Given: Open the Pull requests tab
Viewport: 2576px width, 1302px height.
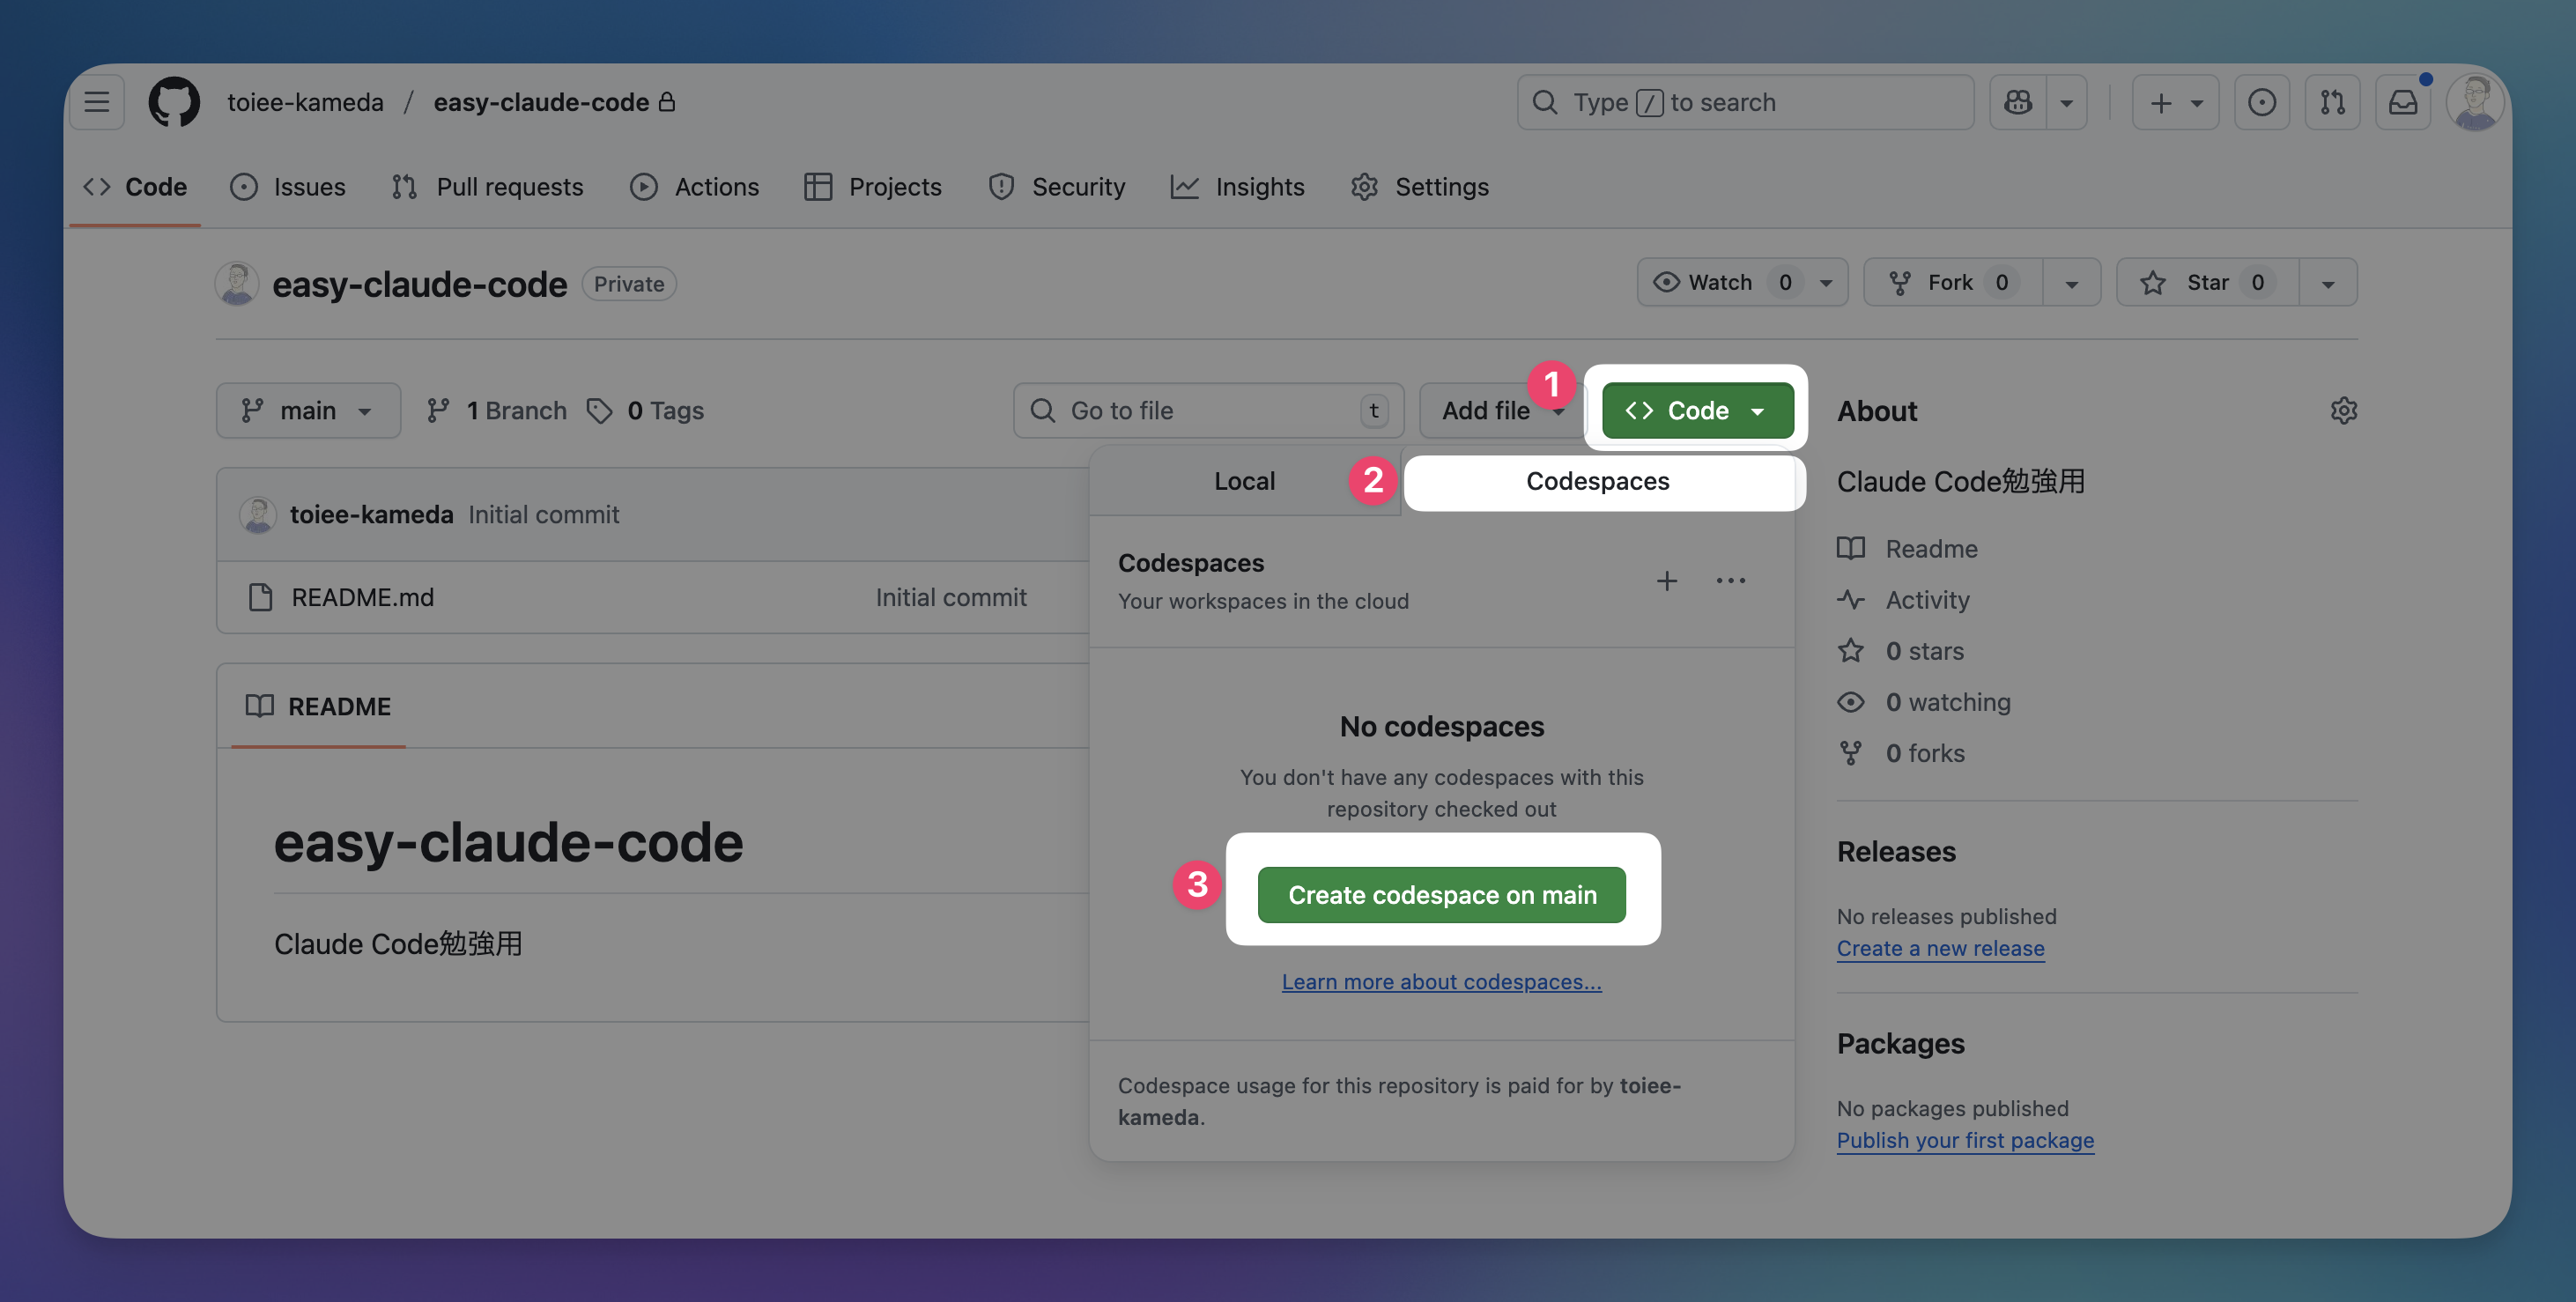Looking at the screenshot, I should click(x=487, y=187).
